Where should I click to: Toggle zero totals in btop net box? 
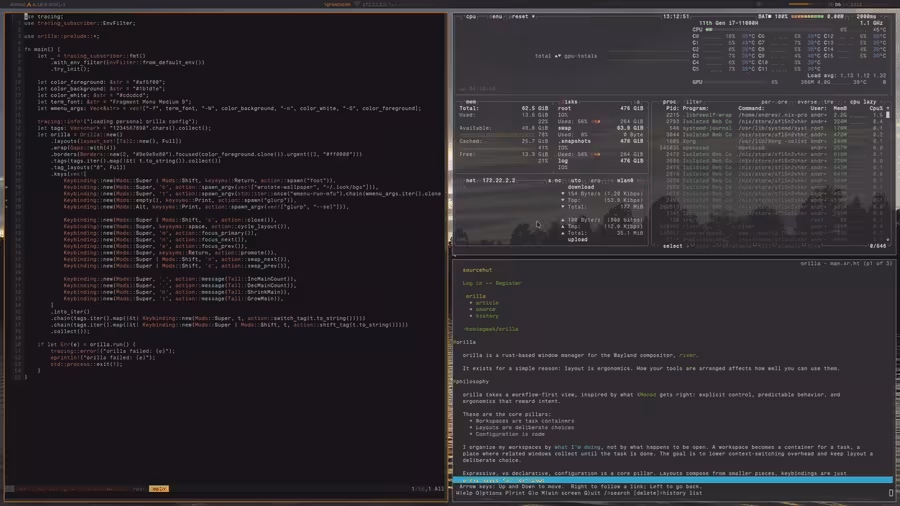click(x=596, y=180)
